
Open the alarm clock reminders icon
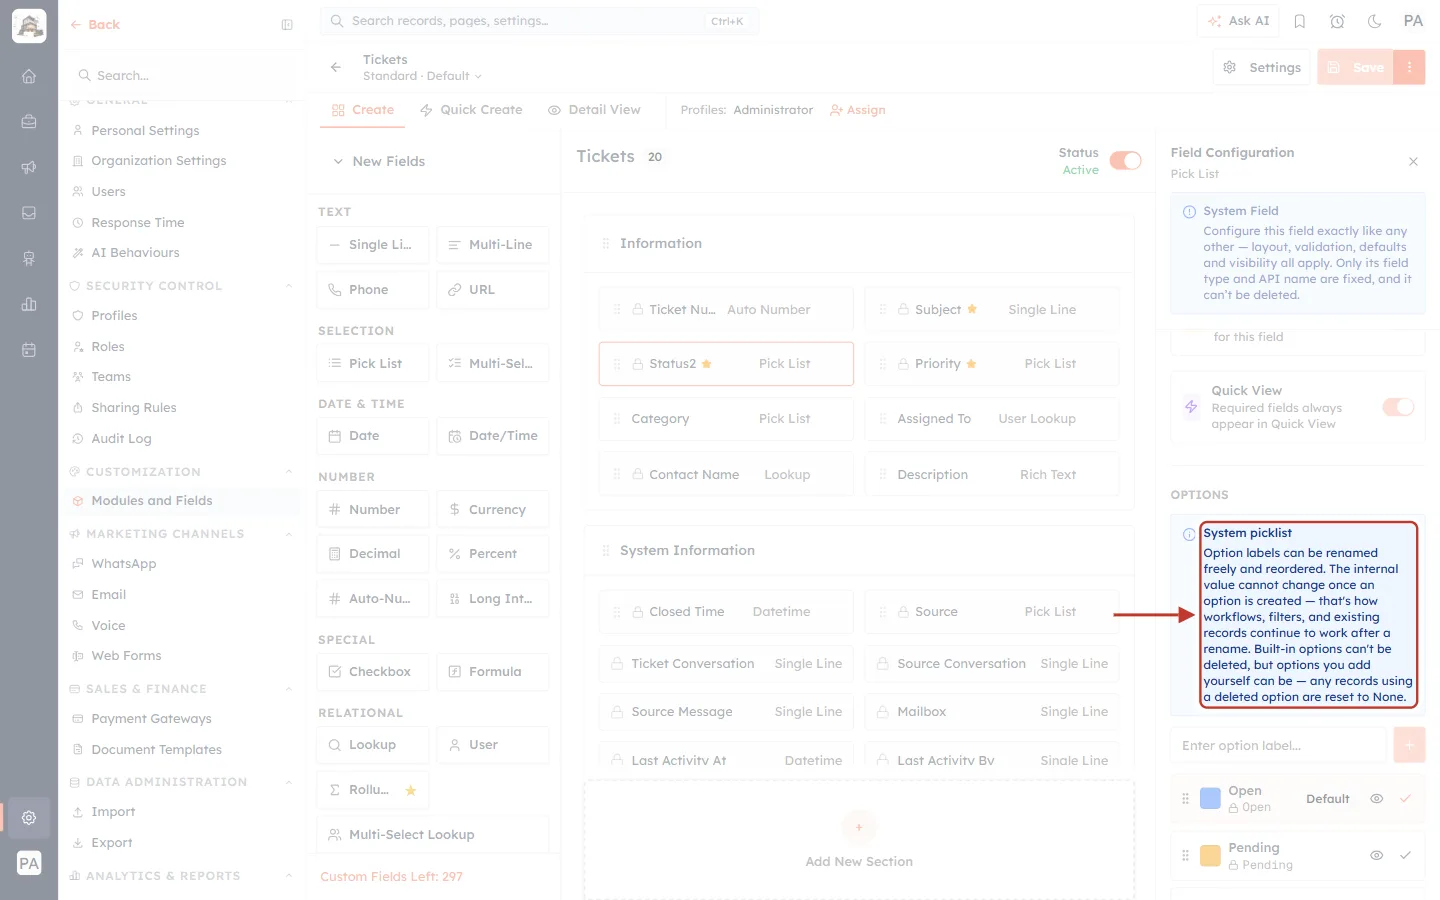coord(1337,21)
